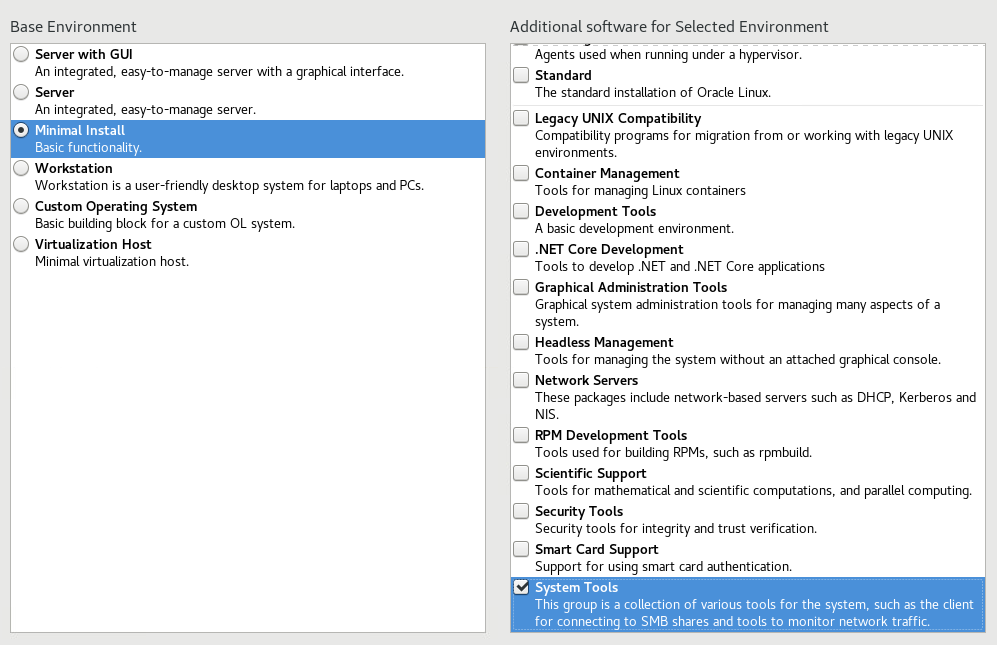The height and width of the screenshot is (645, 997).
Task: Check the Network Servers group
Action: 521,379
